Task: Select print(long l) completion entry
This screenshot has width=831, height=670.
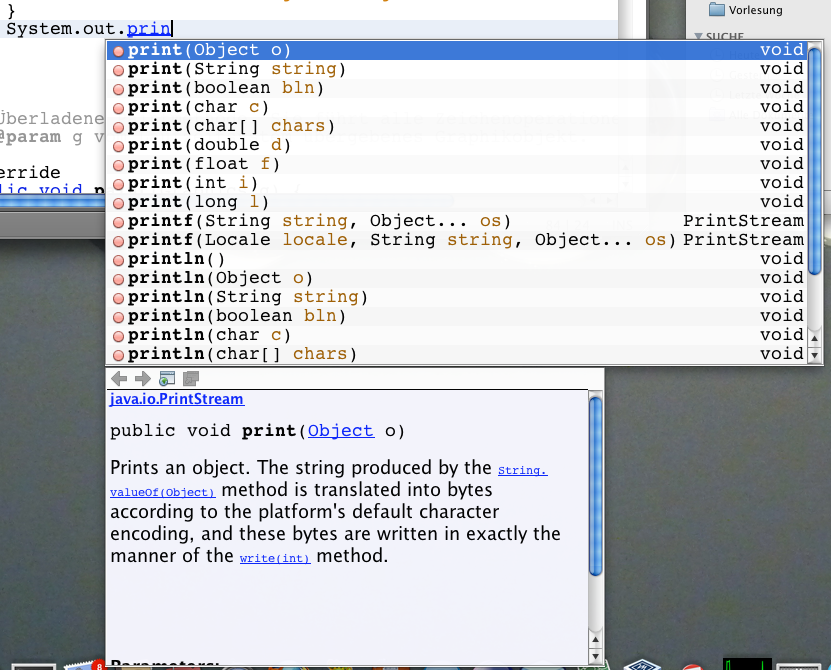Action: coord(457,202)
